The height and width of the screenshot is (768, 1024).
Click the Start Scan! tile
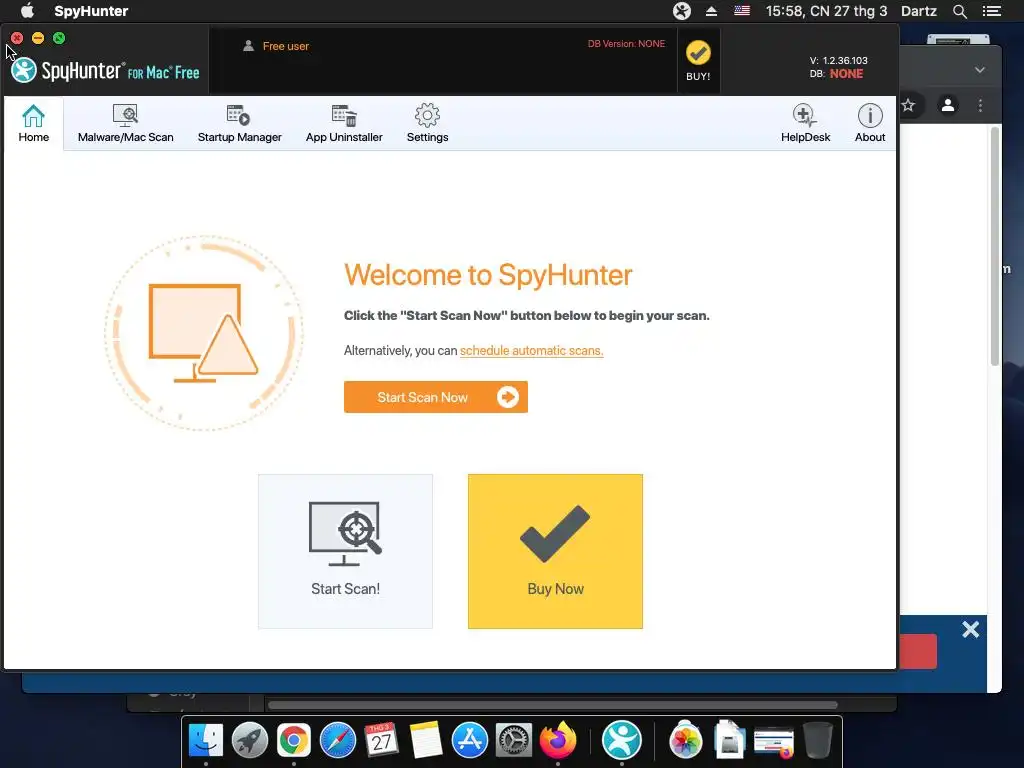pyautogui.click(x=345, y=551)
